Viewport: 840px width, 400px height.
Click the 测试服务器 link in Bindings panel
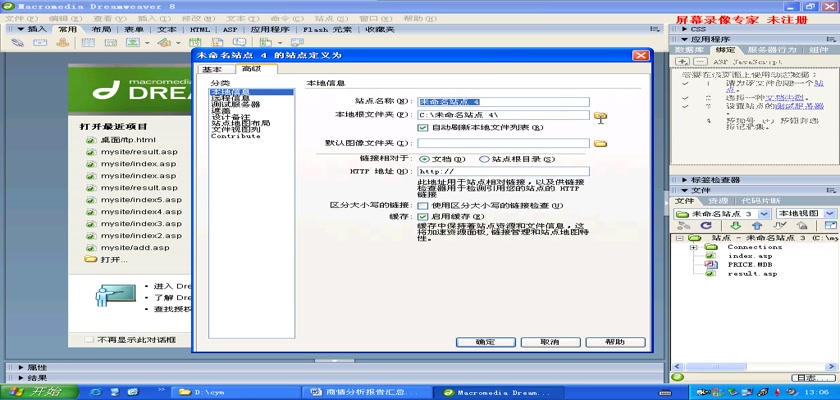(x=798, y=107)
